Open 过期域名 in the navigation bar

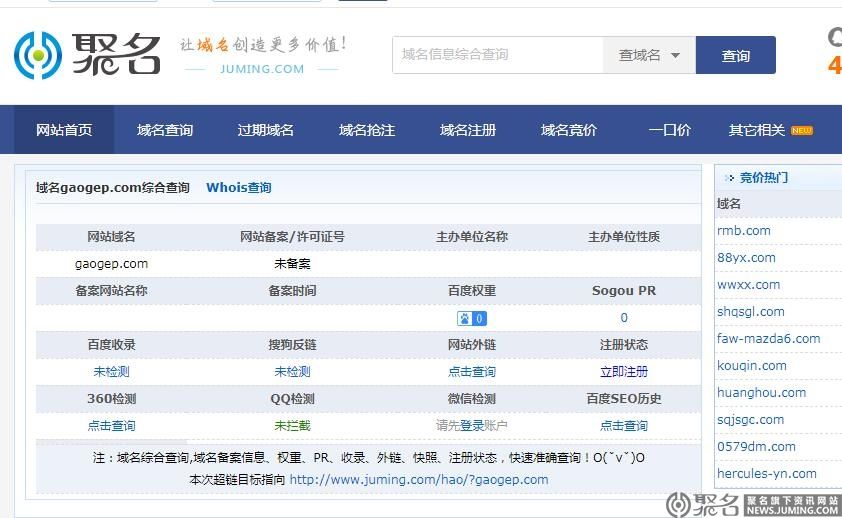coord(266,130)
